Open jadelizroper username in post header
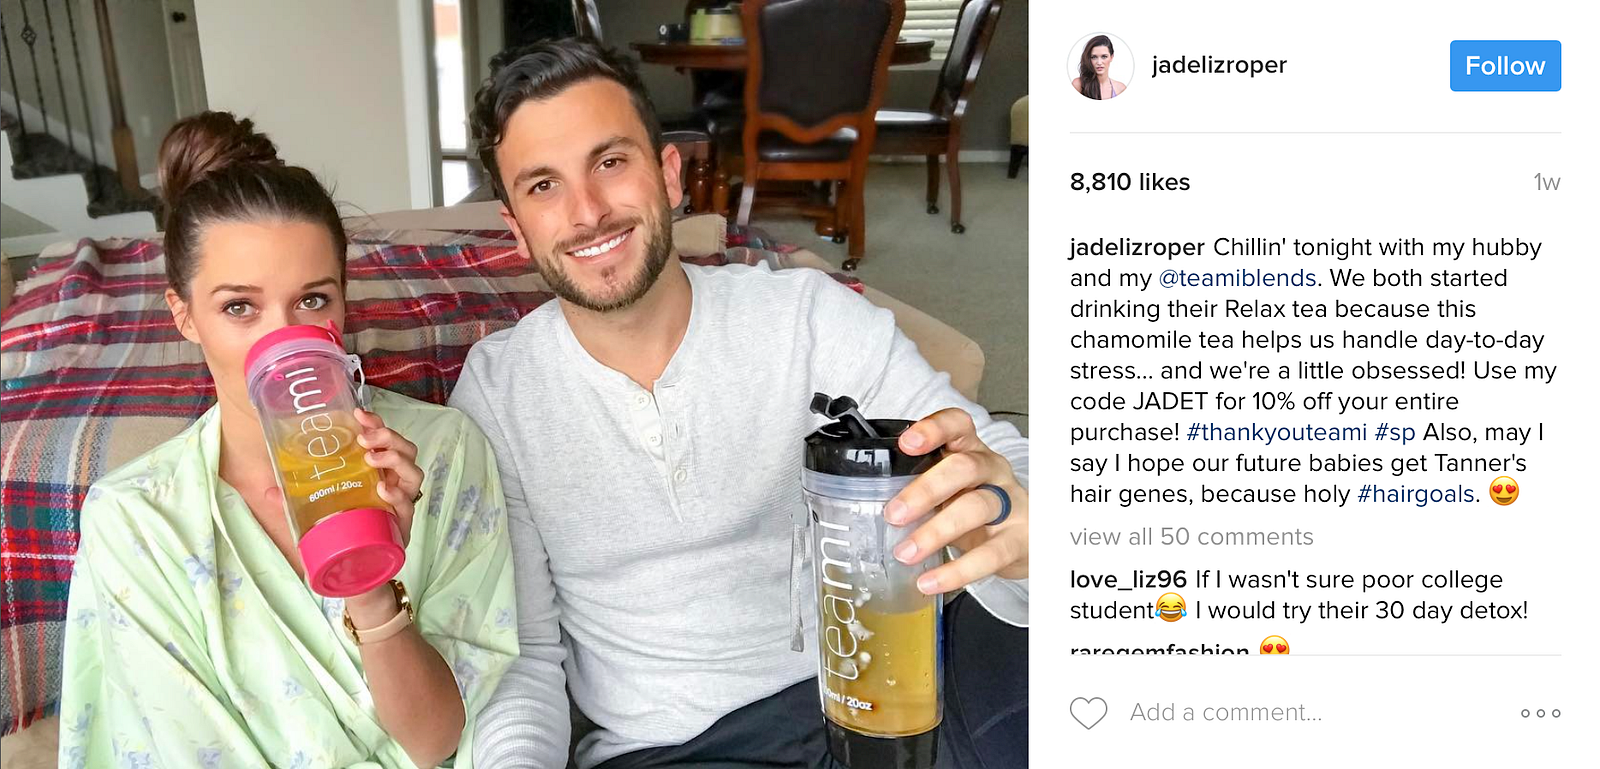The height and width of the screenshot is (769, 1600). click(x=1219, y=65)
